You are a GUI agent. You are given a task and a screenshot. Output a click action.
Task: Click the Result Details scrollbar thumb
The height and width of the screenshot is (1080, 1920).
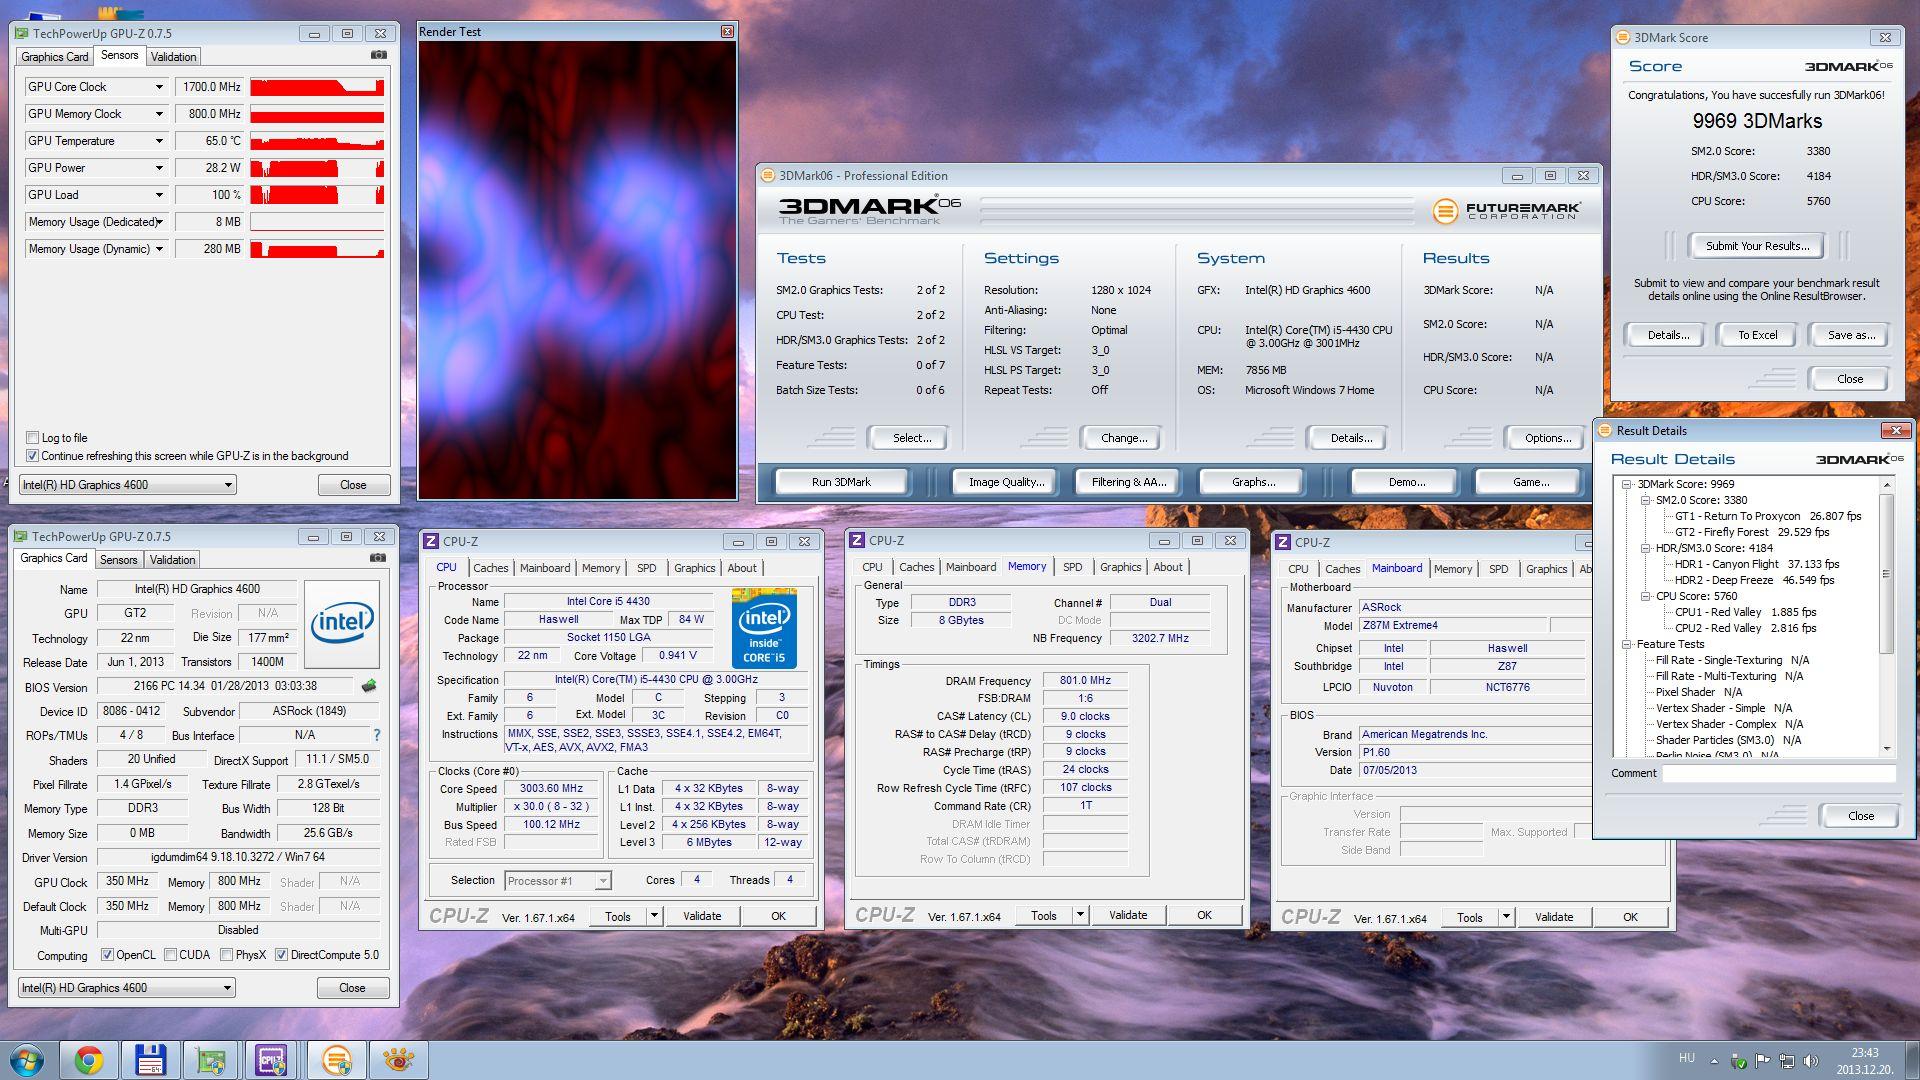click(x=1887, y=574)
